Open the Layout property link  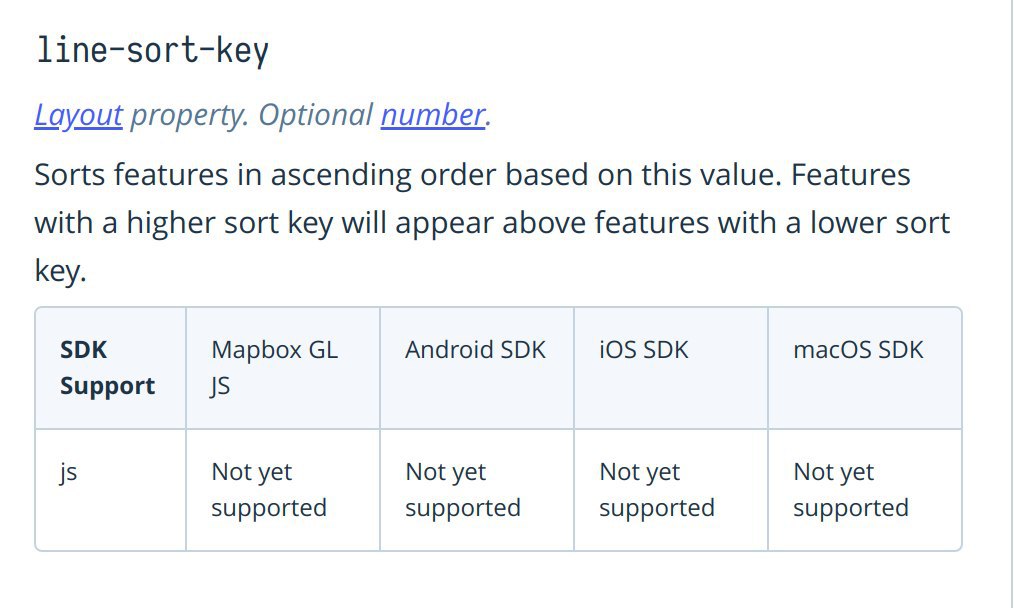[78, 116]
